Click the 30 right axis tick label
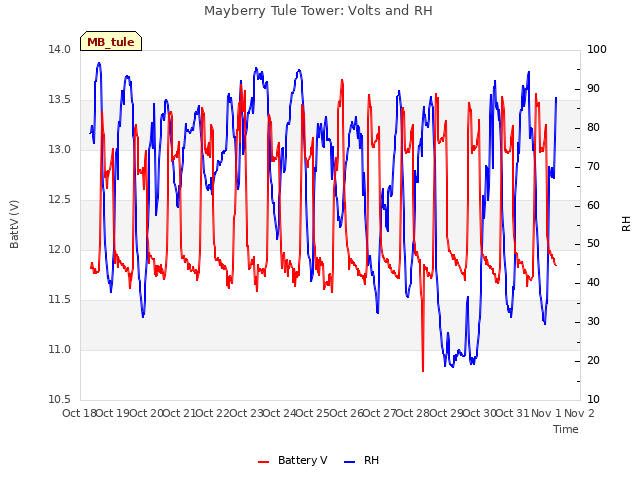 pyautogui.click(x=593, y=322)
